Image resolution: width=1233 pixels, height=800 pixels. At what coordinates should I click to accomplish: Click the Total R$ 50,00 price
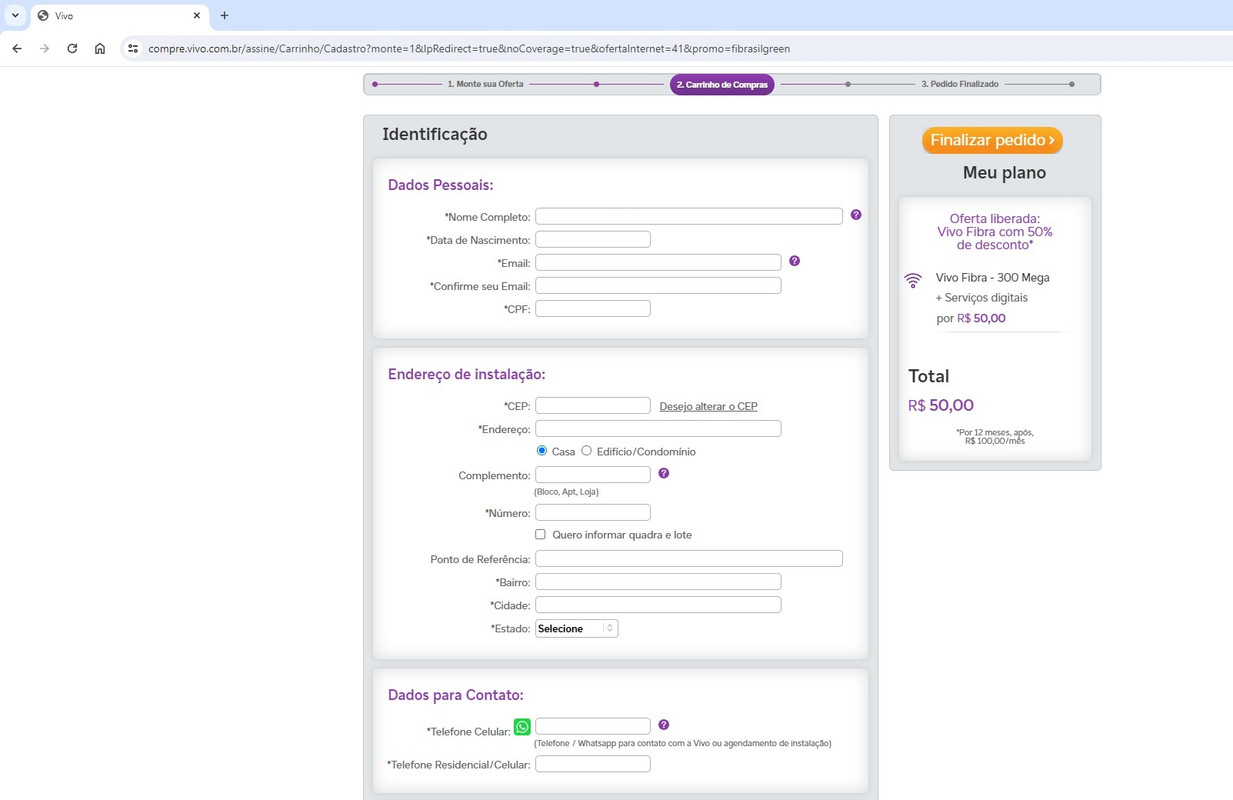click(941, 405)
